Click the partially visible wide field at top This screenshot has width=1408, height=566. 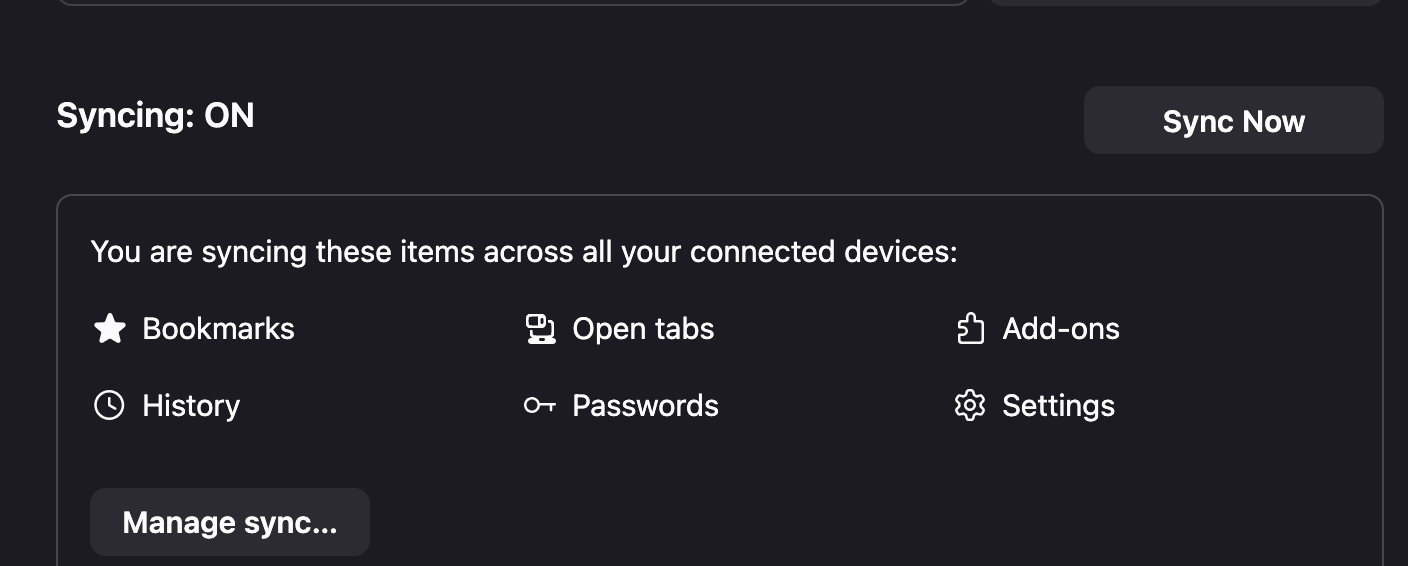(512, 2)
